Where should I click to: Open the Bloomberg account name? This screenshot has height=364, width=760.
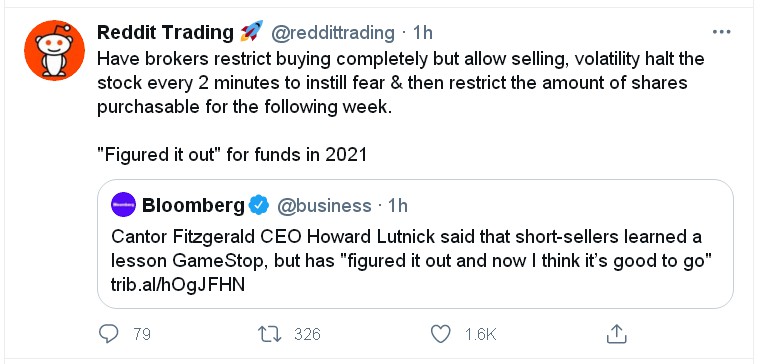click(193, 206)
